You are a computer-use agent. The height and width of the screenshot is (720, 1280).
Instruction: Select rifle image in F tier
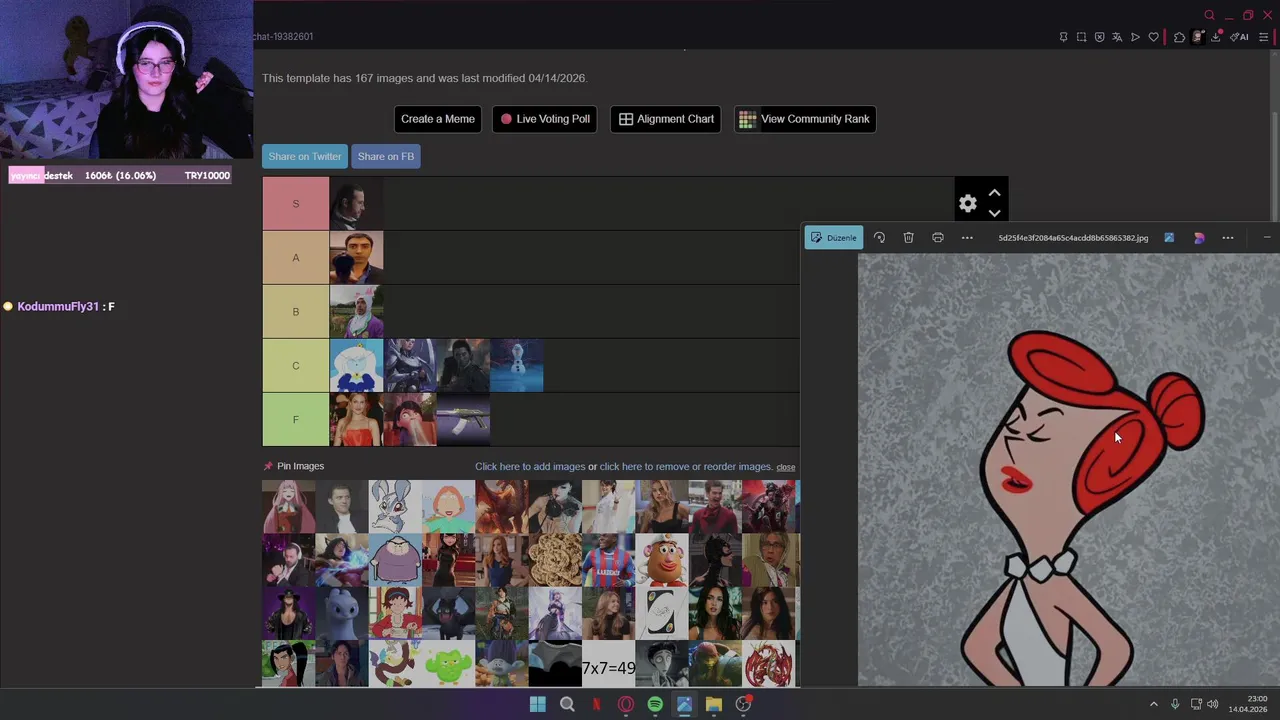(463, 420)
